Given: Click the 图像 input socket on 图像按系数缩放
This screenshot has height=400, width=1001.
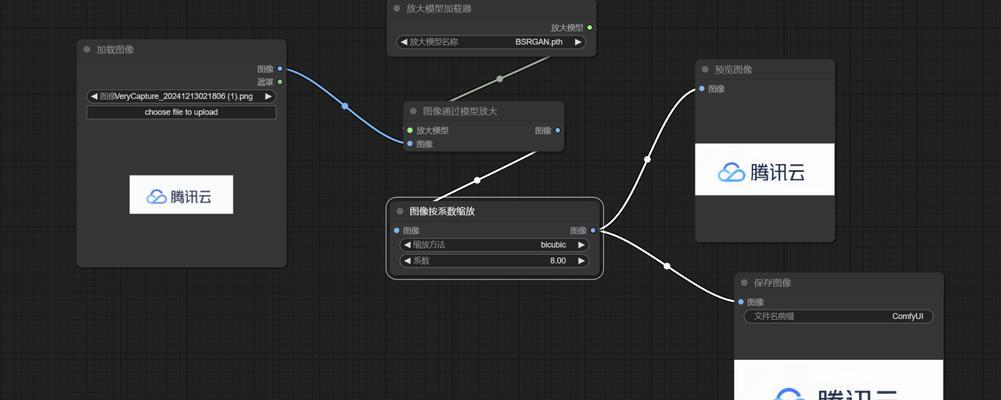Looking at the screenshot, I should coord(397,230).
